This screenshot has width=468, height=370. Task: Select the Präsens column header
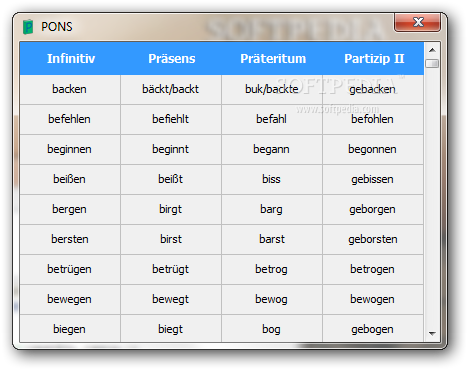point(171,59)
